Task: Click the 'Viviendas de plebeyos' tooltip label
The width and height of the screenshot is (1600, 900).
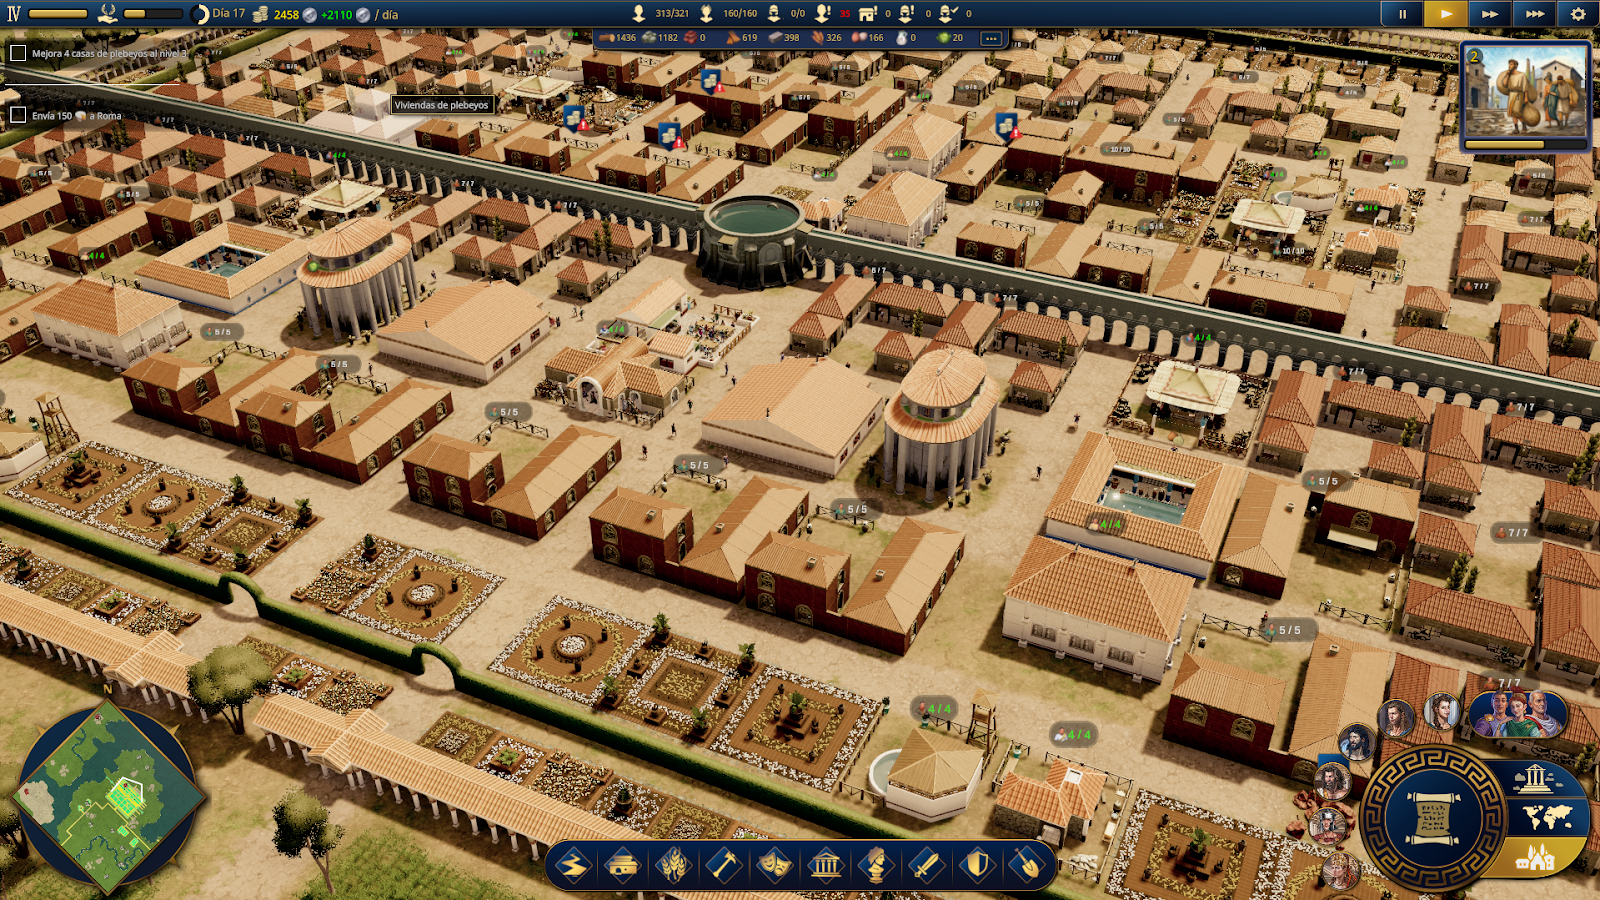Action: [x=441, y=105]
